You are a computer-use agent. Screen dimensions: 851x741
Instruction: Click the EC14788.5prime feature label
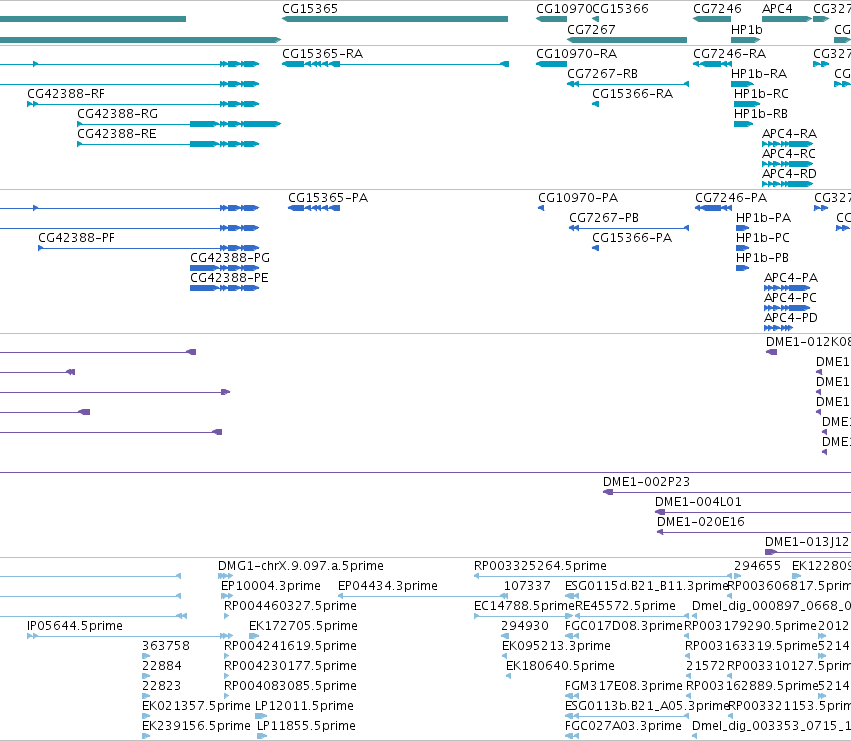tap(524, 606)
